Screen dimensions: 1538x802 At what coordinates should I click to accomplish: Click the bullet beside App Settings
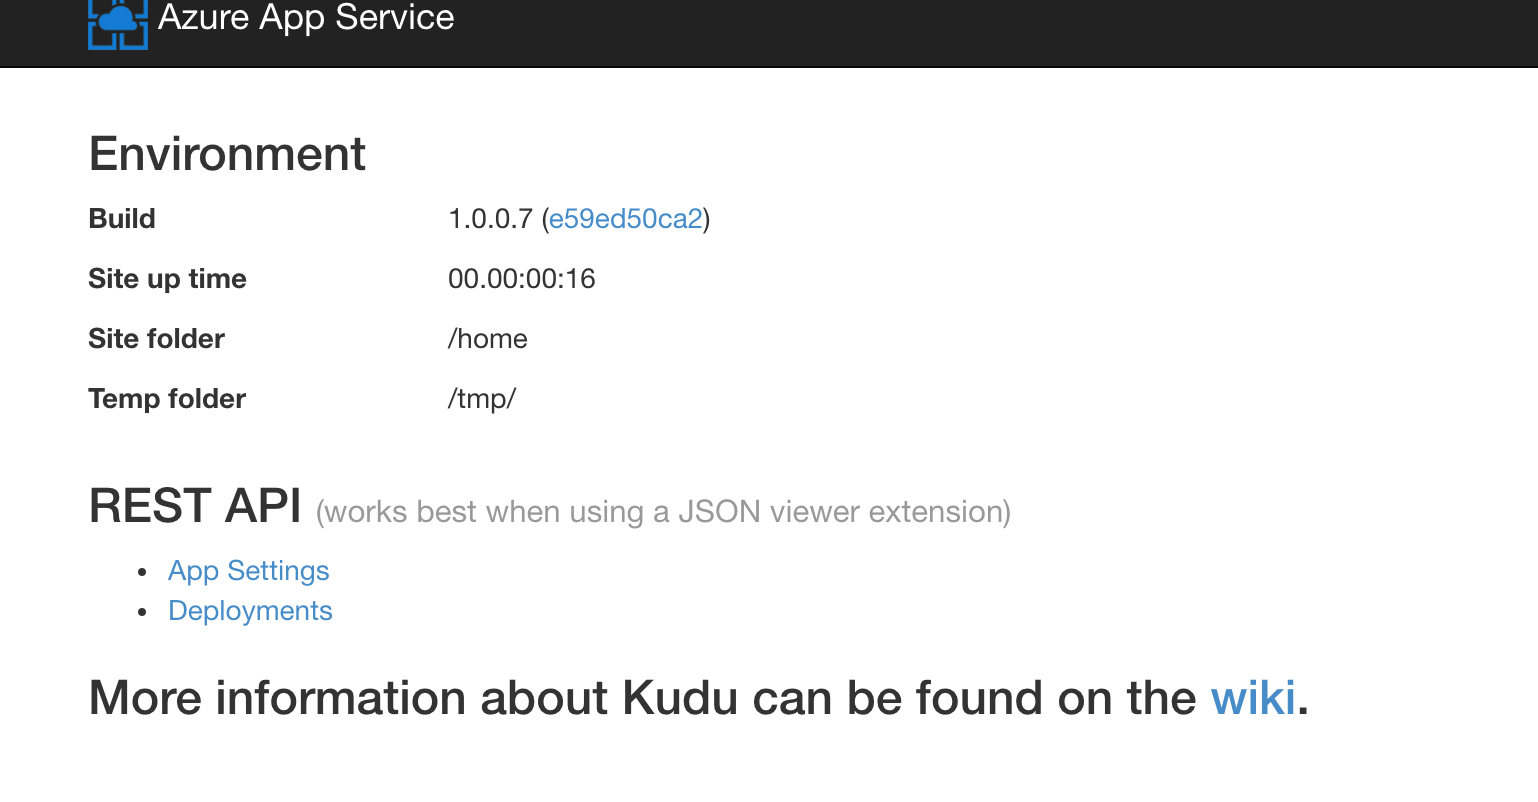pos(144,572)
